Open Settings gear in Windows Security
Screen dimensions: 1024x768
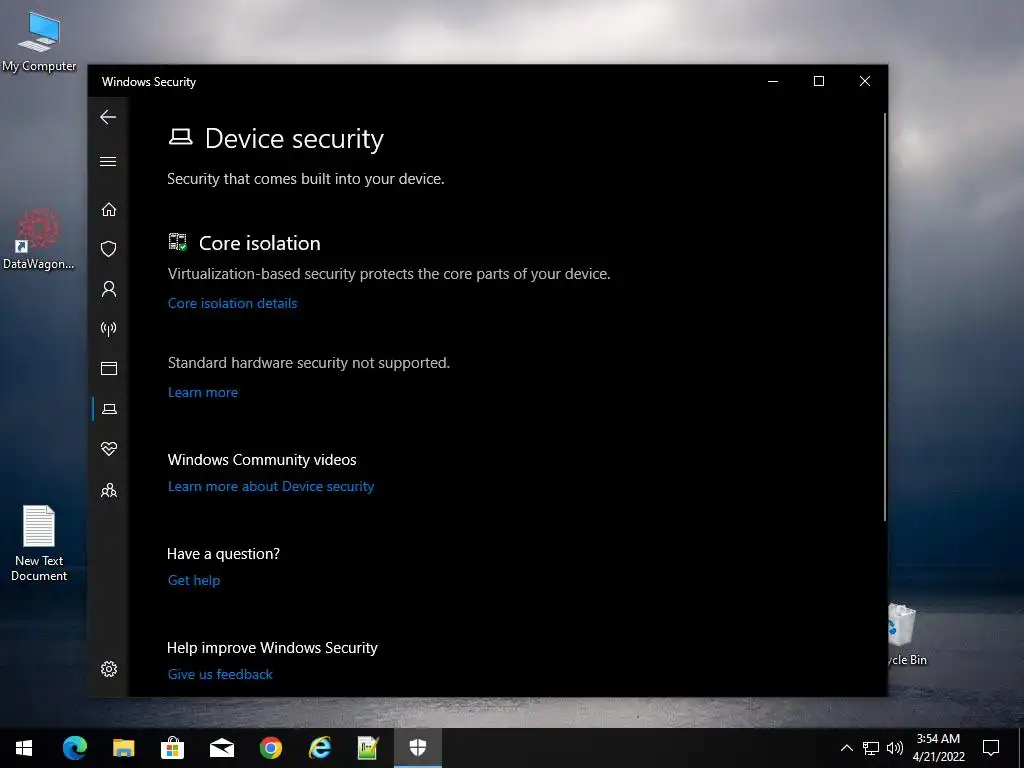coord(108,669)
